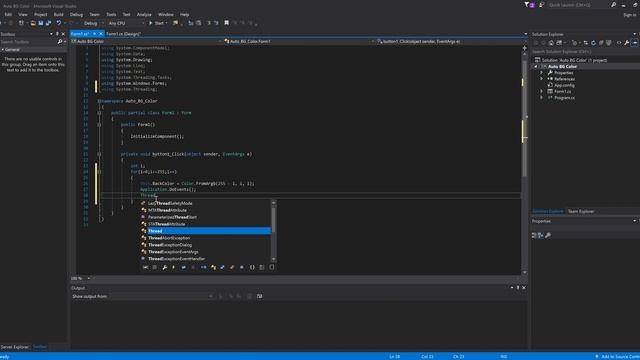Image resolution: width=640 pixels, height=360 pixels.
Task: Expand the Properties node in Solution Explorer
Action: [x=542, y=73]
